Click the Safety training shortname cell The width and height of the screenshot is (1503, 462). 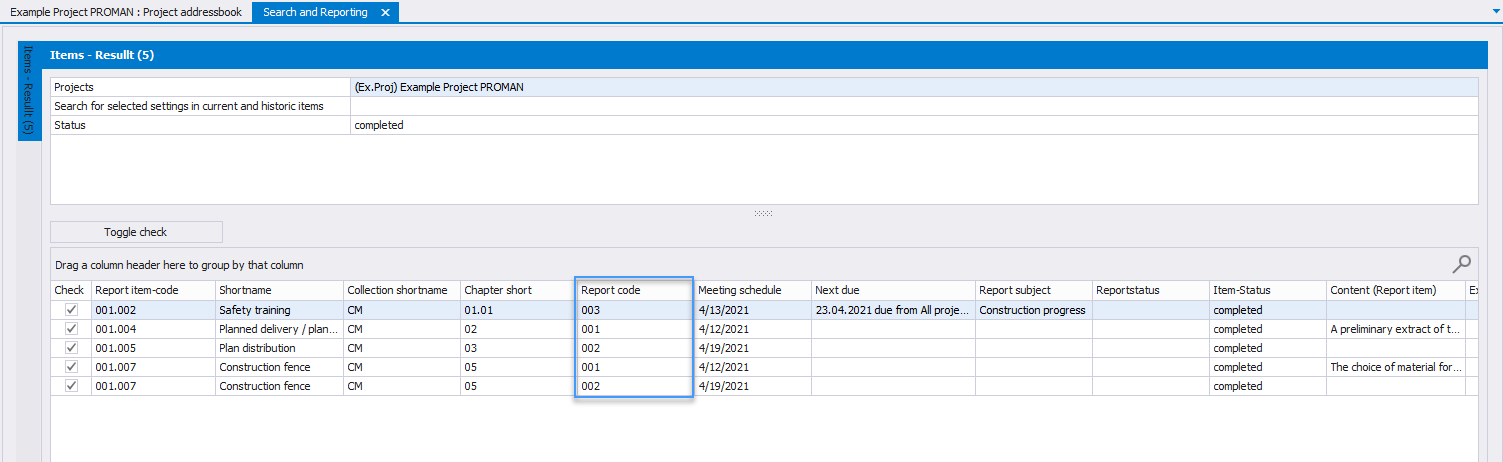coord(279,310)
